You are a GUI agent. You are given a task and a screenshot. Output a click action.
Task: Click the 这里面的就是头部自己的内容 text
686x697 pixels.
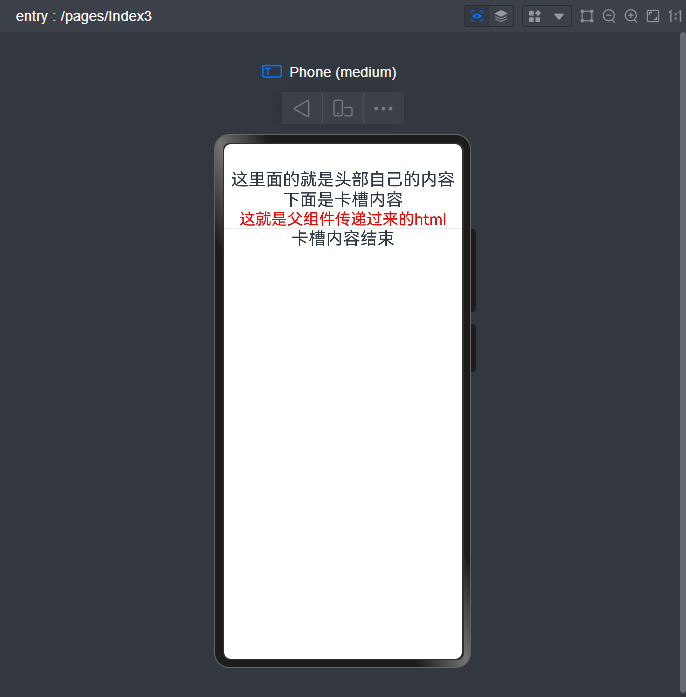pyautogui.click(x=343, y=179)
